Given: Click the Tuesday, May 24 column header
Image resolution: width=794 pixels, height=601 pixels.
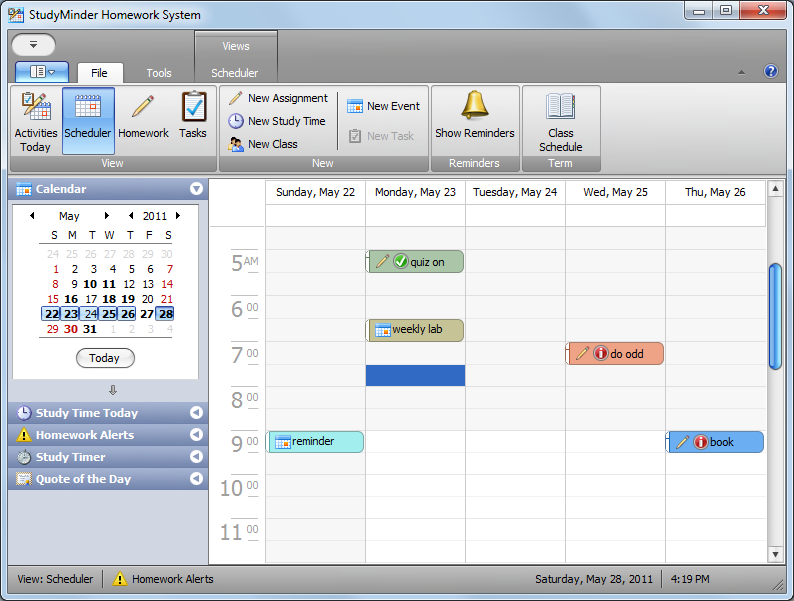Looking at the screenshot, I should click(x=515, y=192).
